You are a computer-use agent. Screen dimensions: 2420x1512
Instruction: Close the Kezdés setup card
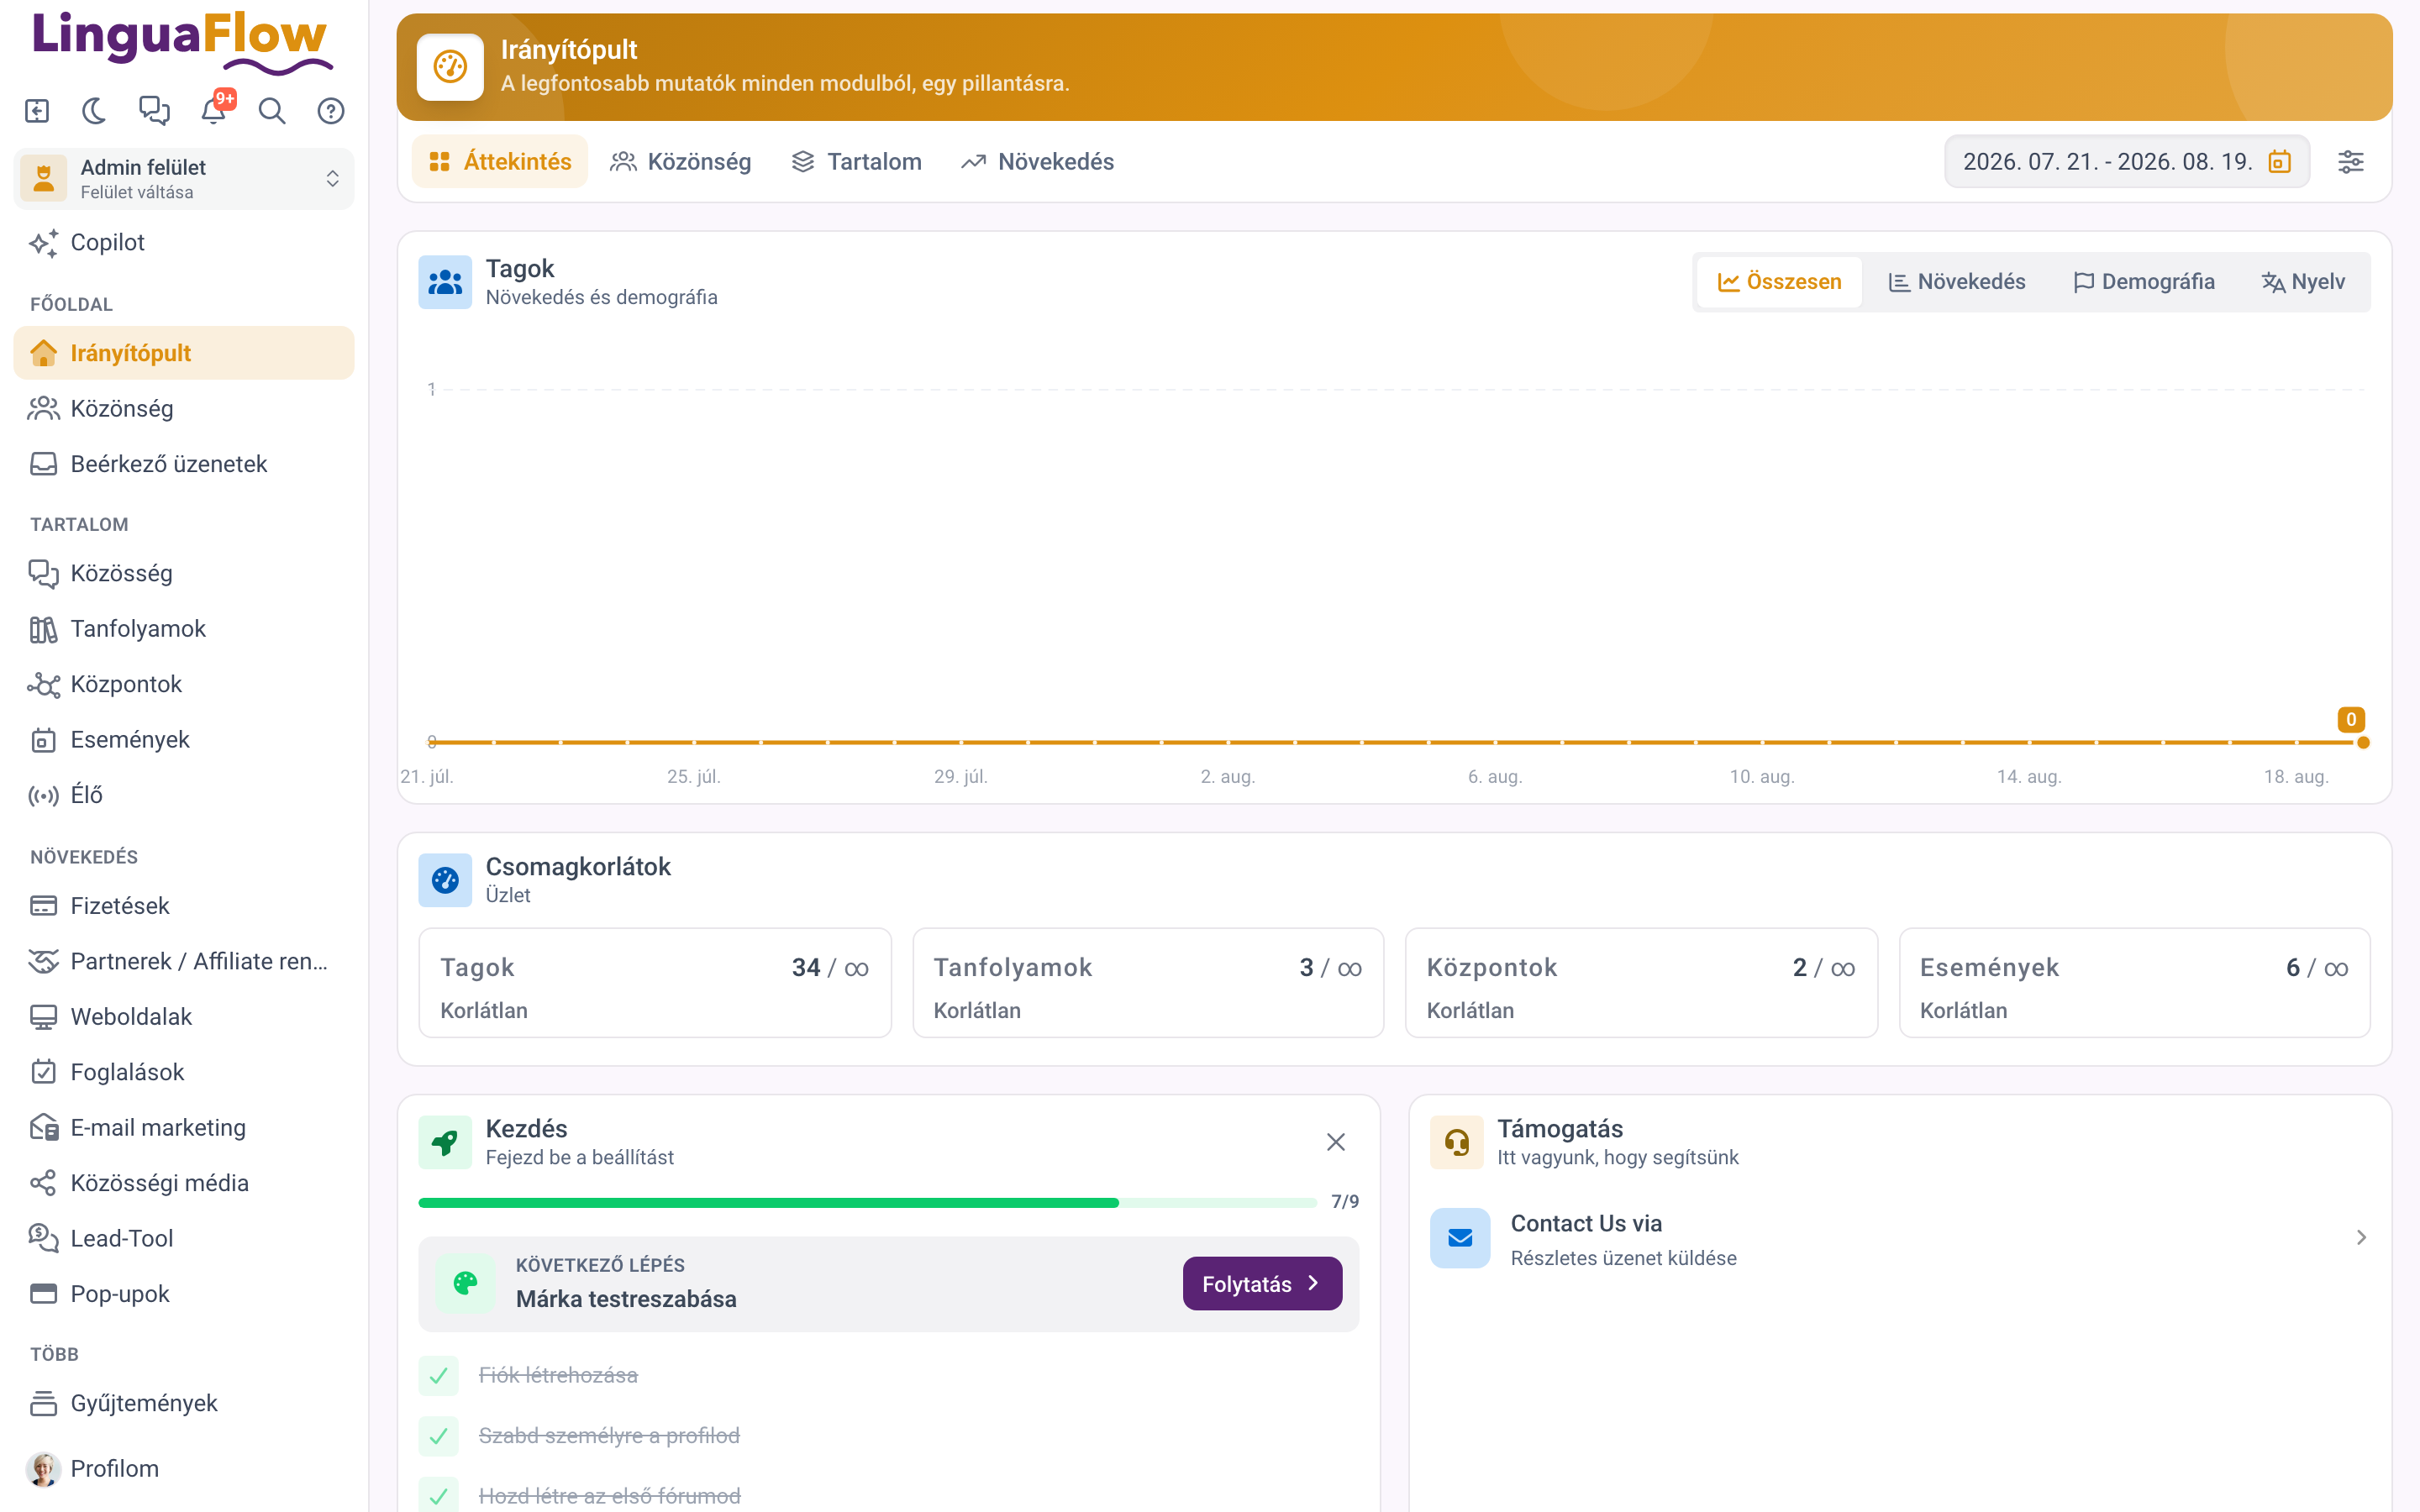pyautogui.click(x=1335, y=1142)
